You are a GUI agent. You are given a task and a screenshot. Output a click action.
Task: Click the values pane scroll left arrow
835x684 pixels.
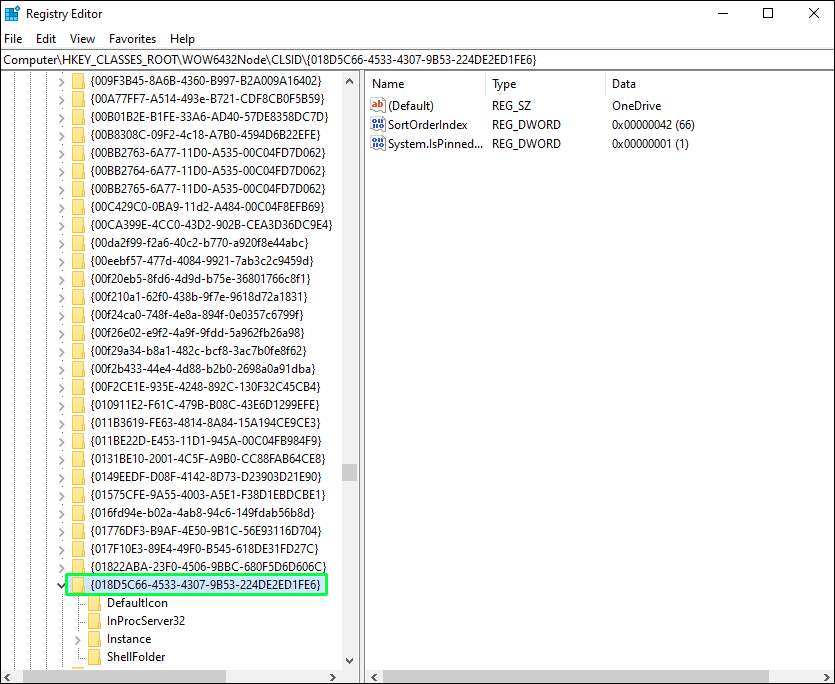coord(374,677)
